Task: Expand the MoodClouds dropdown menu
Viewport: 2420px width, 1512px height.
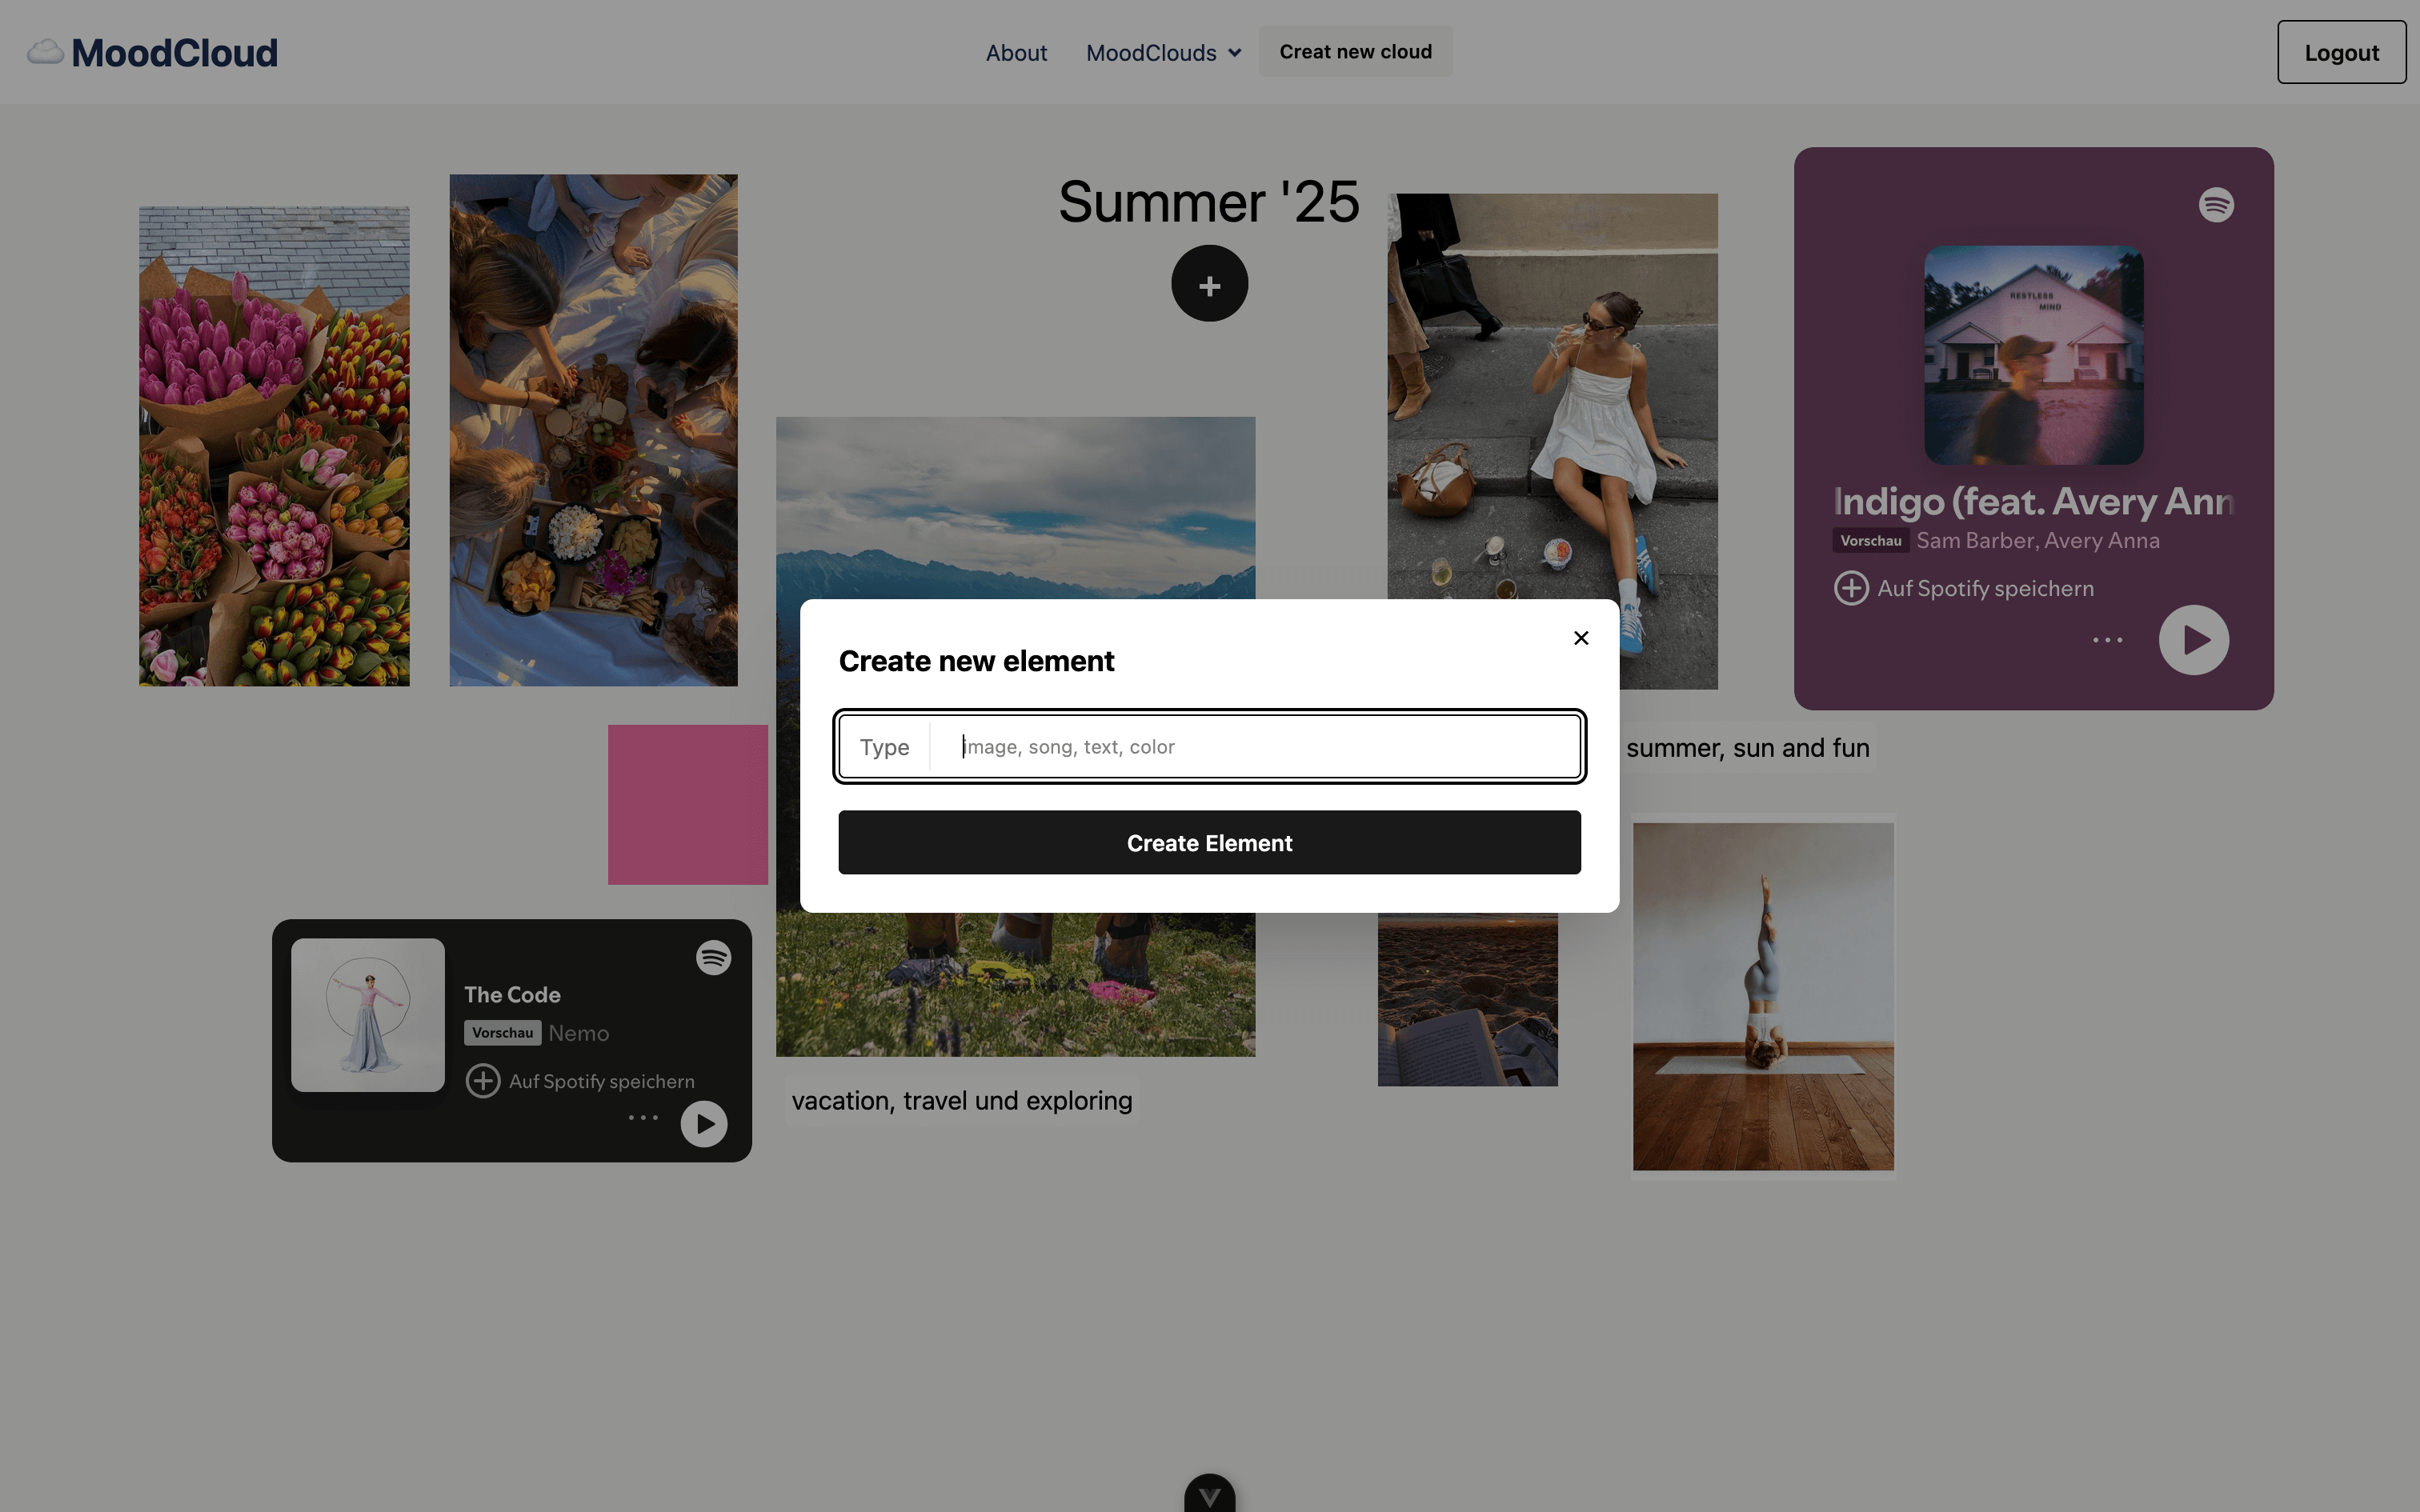Action: (x=1164, y=53)
